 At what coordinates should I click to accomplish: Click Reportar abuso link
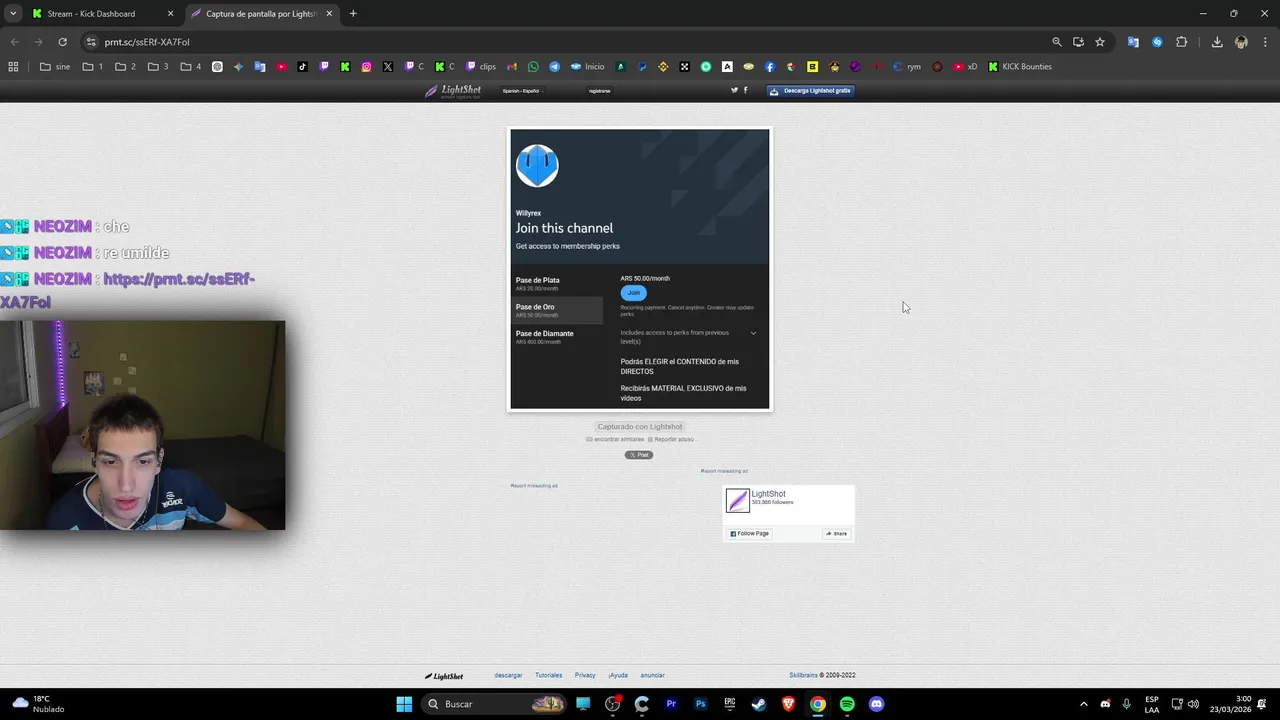671,439
